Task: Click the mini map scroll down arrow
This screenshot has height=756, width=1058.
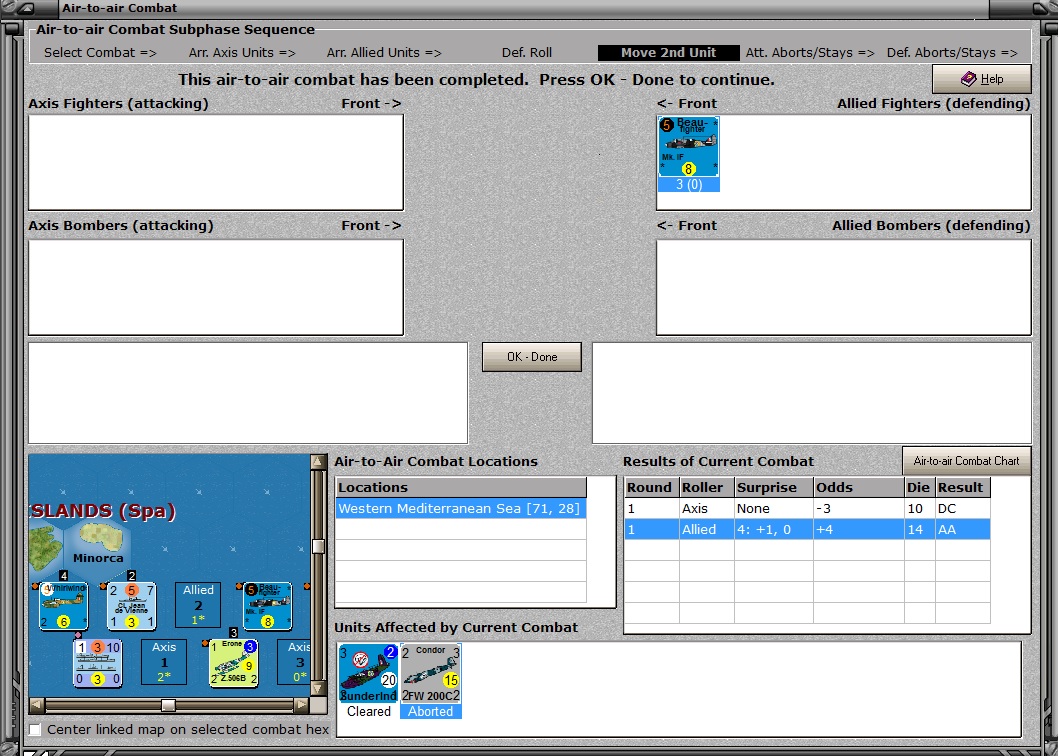Action: click(318, 689)
